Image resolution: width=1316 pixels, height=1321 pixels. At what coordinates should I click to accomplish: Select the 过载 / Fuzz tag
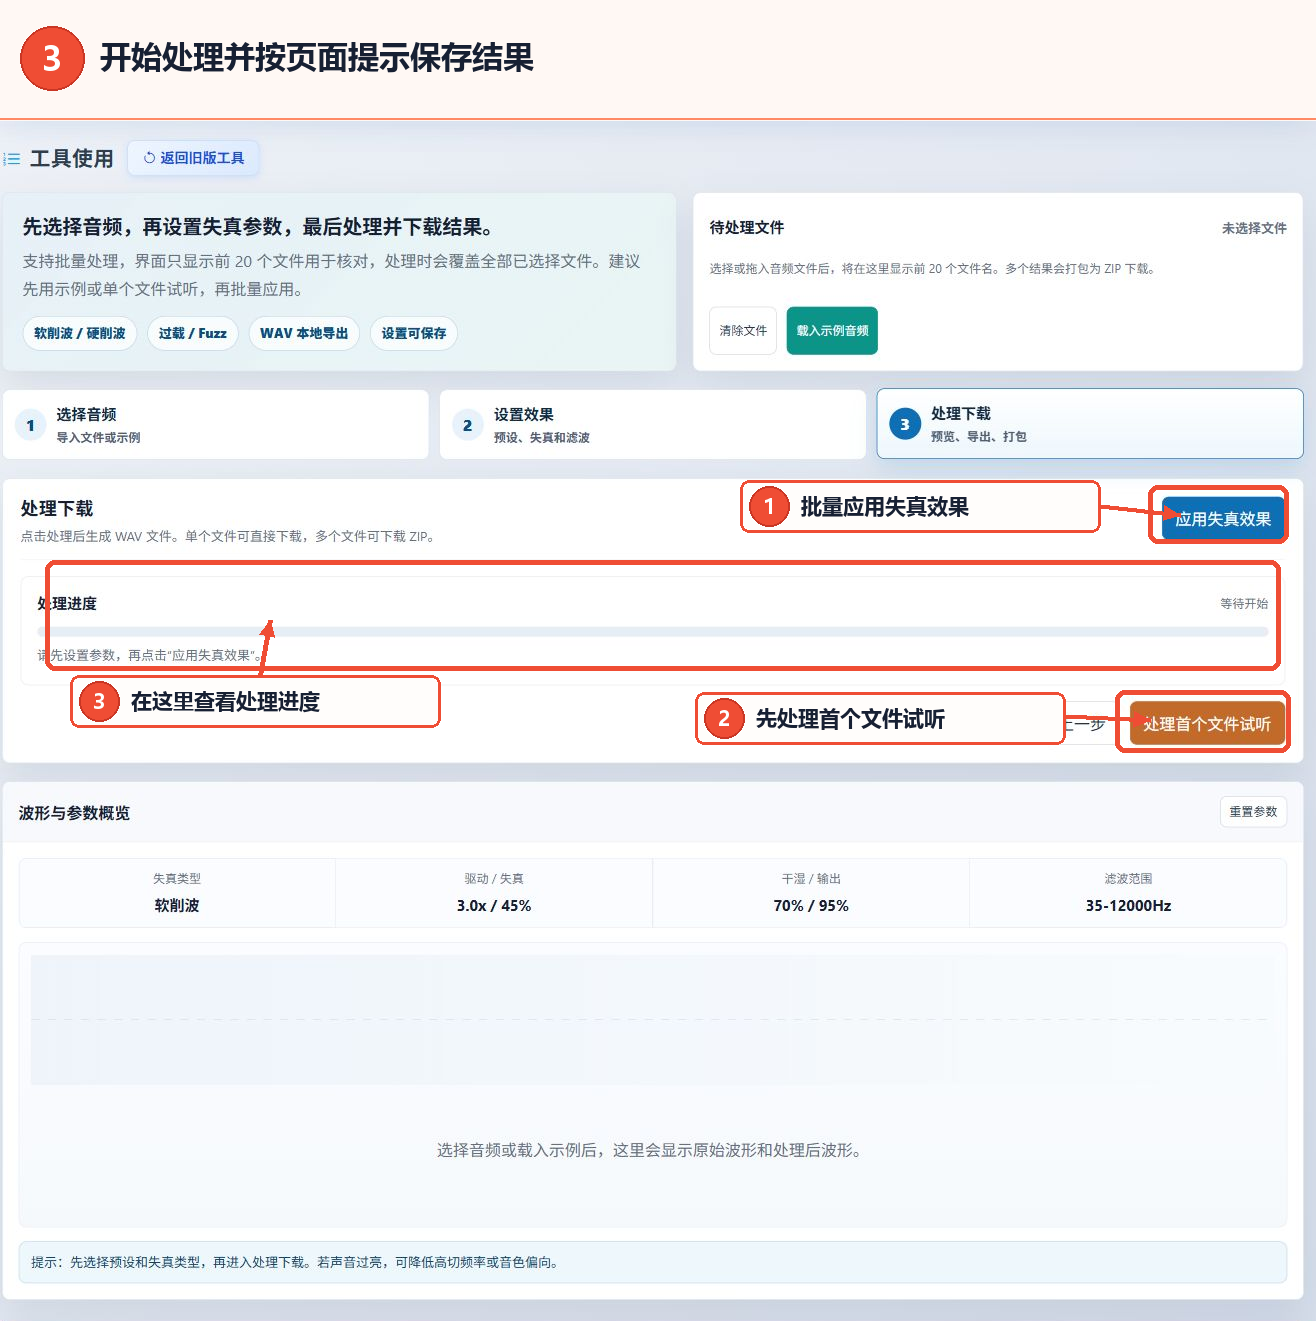pos(193,333)
